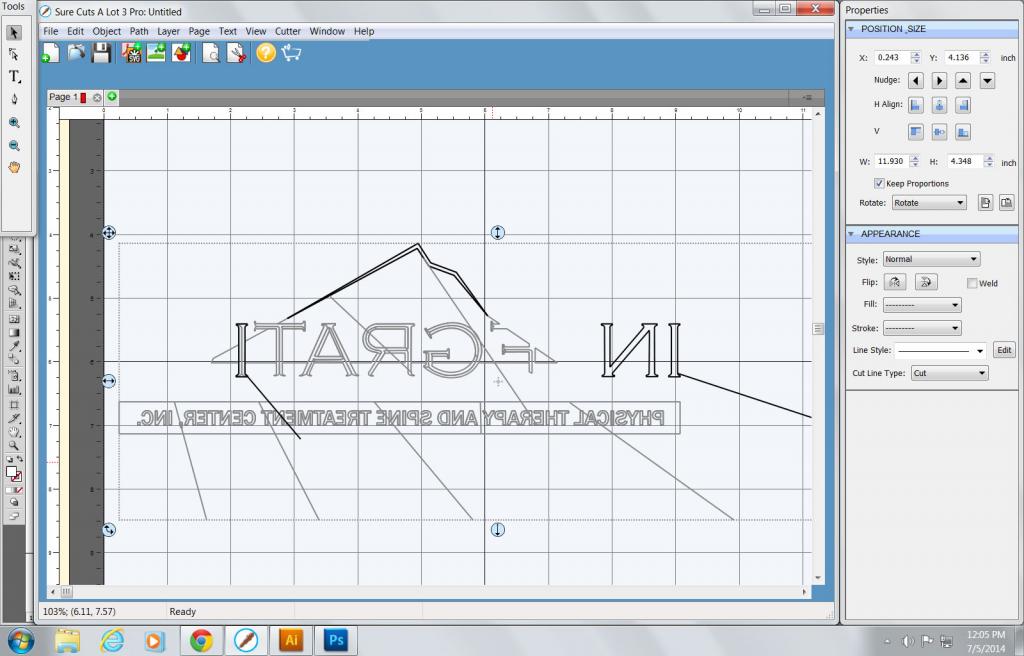Align objects to horizontal center

click(939, 105)
